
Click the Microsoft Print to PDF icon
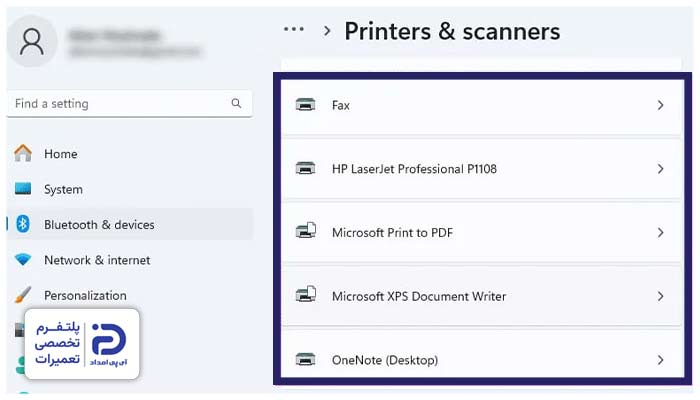(x=306, y=231)
